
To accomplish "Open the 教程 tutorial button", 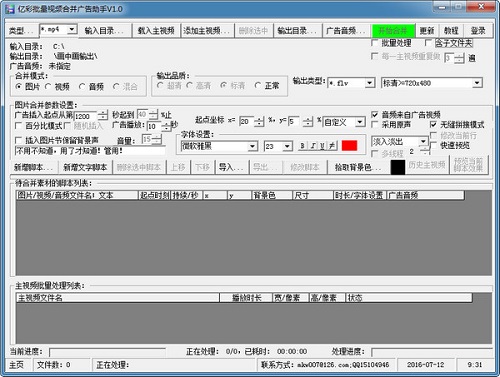I will (451, 31).
